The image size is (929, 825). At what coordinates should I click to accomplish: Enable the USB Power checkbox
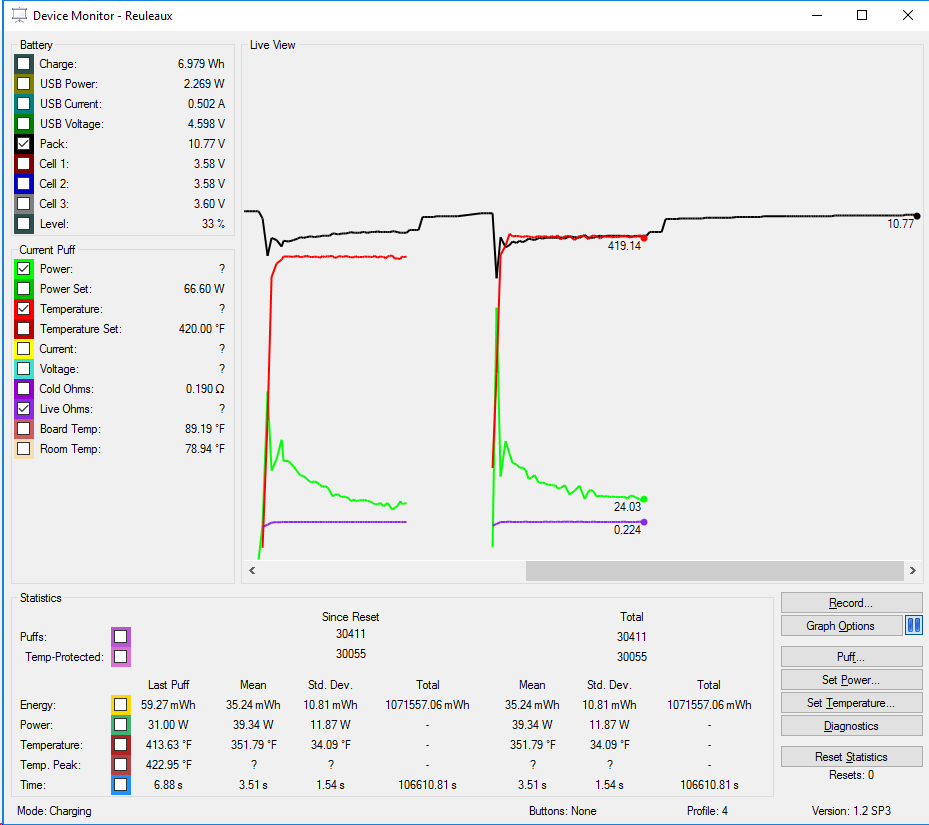coord(24,84)
